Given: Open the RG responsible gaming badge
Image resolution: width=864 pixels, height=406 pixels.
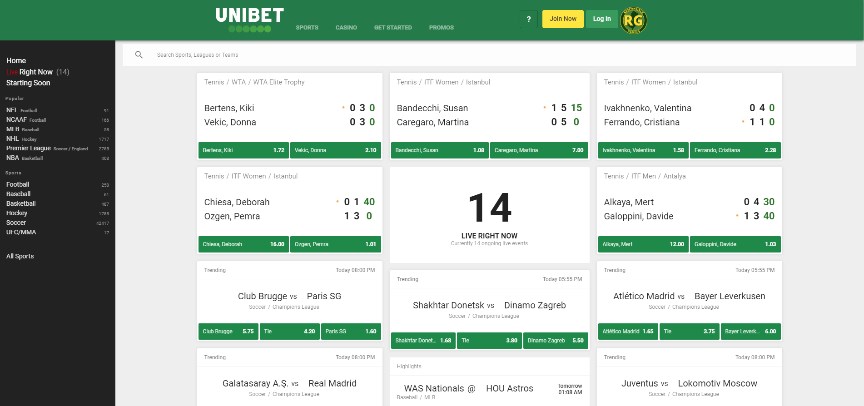Looking at the screenshot, I should click(633, 20).
